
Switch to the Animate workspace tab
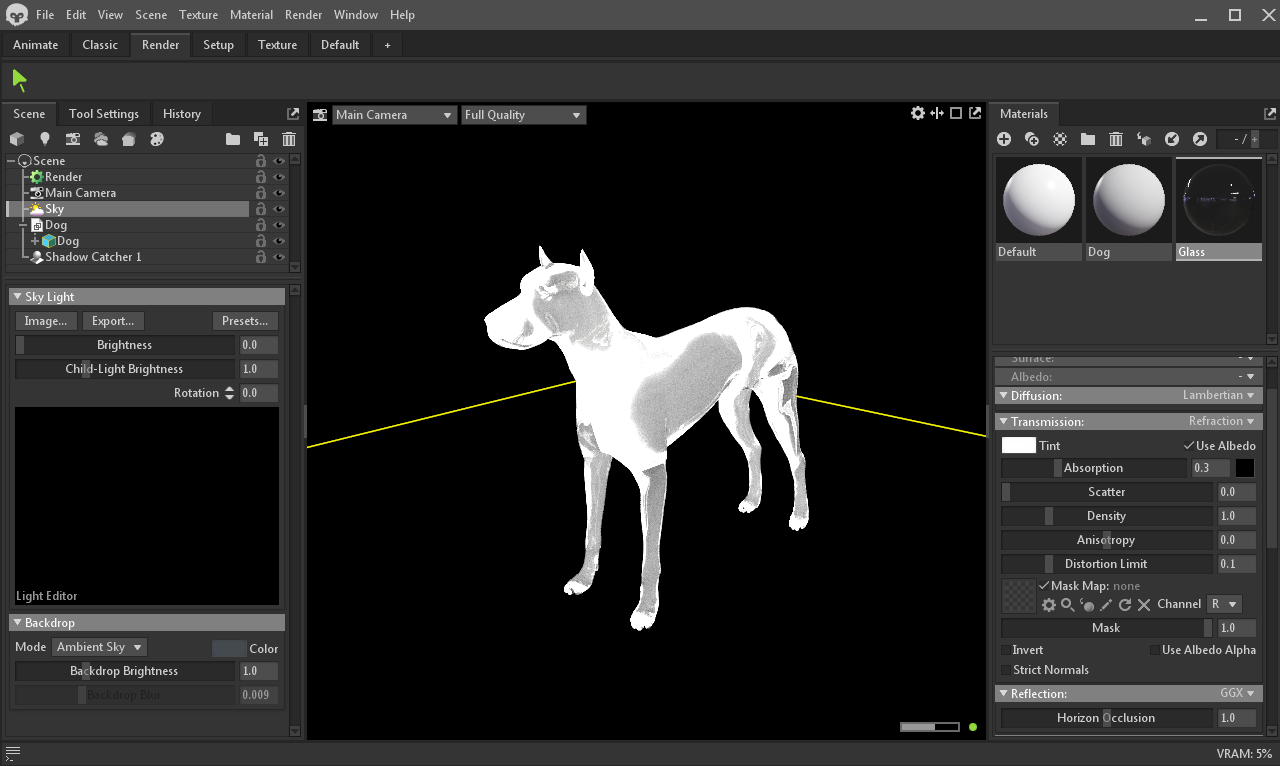(x=35, y=45)
